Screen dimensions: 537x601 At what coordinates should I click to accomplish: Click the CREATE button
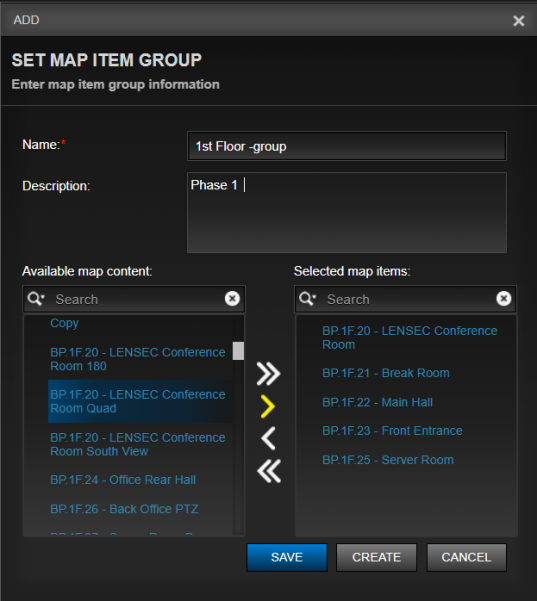click(x=376, y=557)
